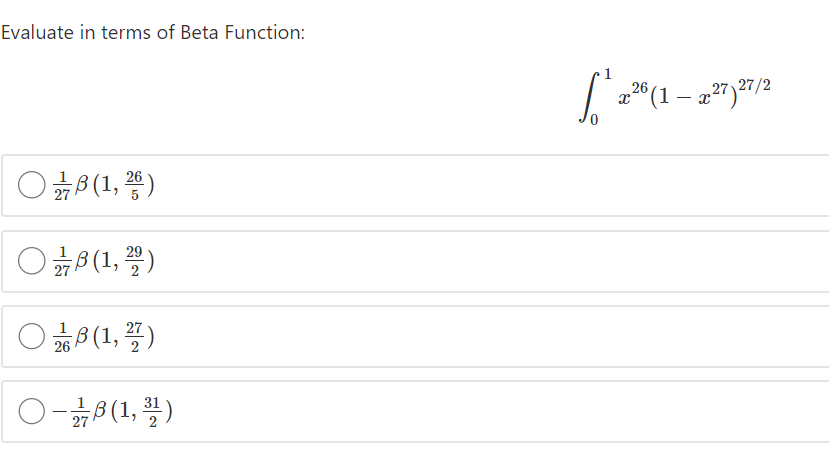Select the radio button for β(1, 26/5)
Image resolution: width=829 pixels, height=465 pixels.
pos(31,185)
